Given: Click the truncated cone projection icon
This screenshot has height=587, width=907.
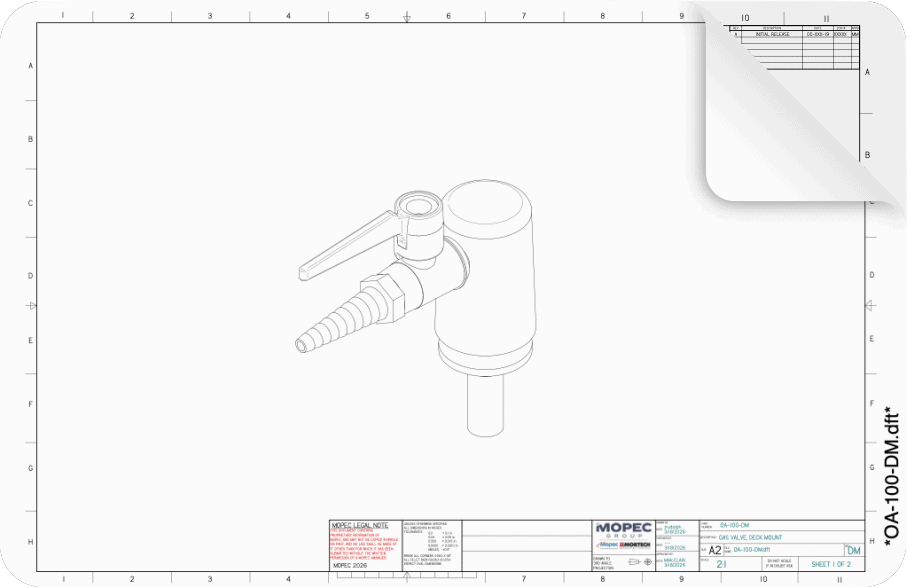Looking at the screenshot, I should click(x=632, y=562).
